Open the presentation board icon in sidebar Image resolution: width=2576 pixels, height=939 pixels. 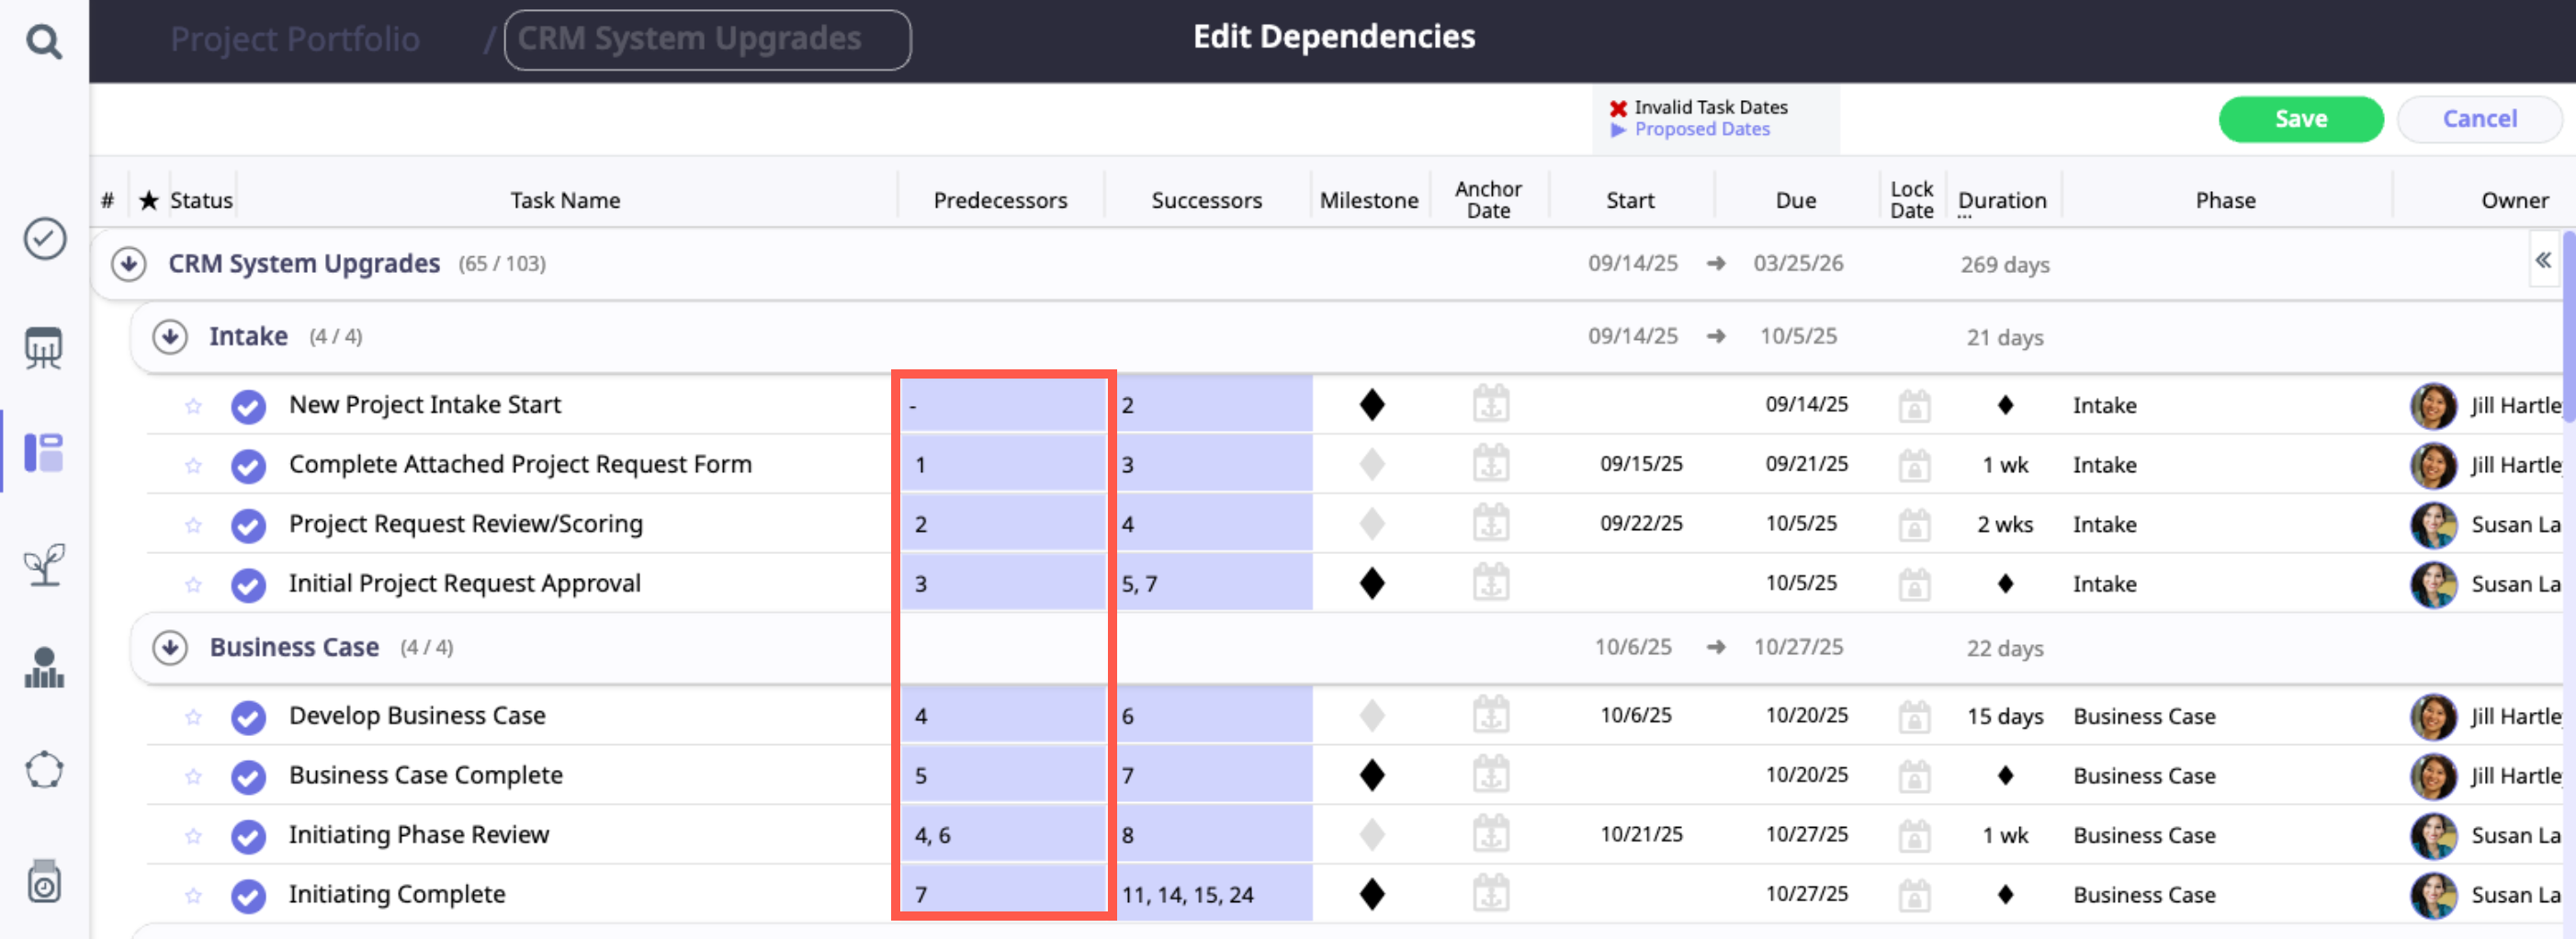(44, 347)
